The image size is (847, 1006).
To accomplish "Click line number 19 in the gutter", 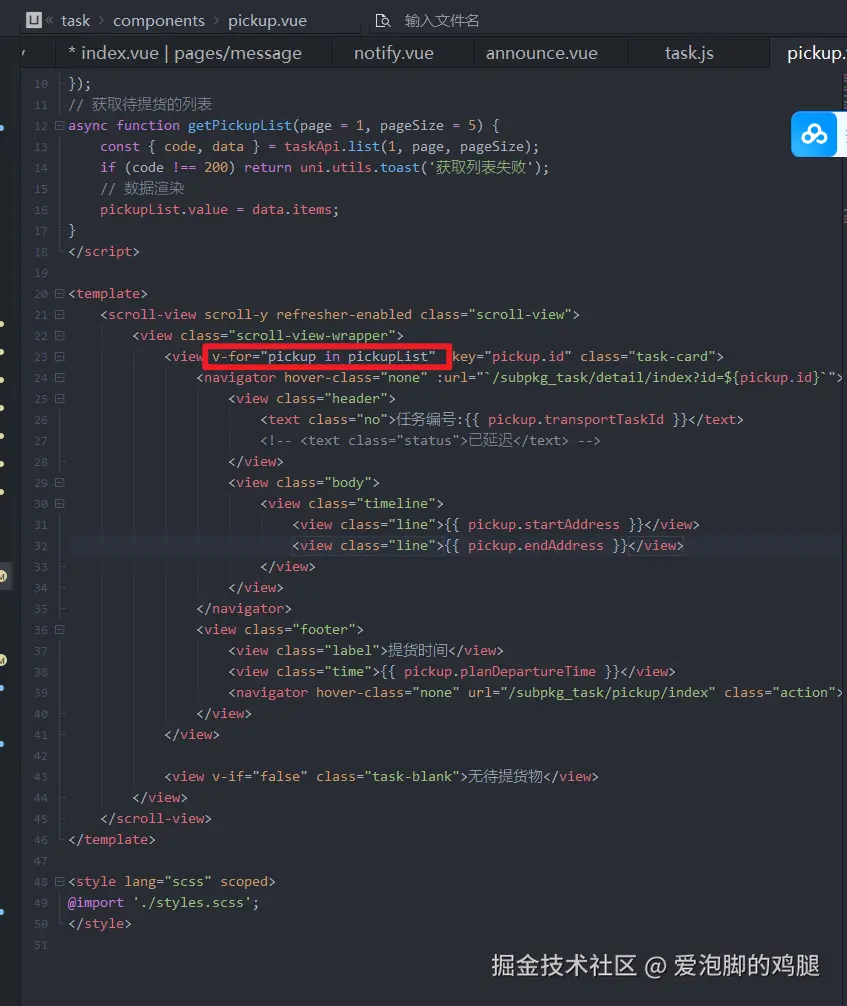I will (40, 273).
